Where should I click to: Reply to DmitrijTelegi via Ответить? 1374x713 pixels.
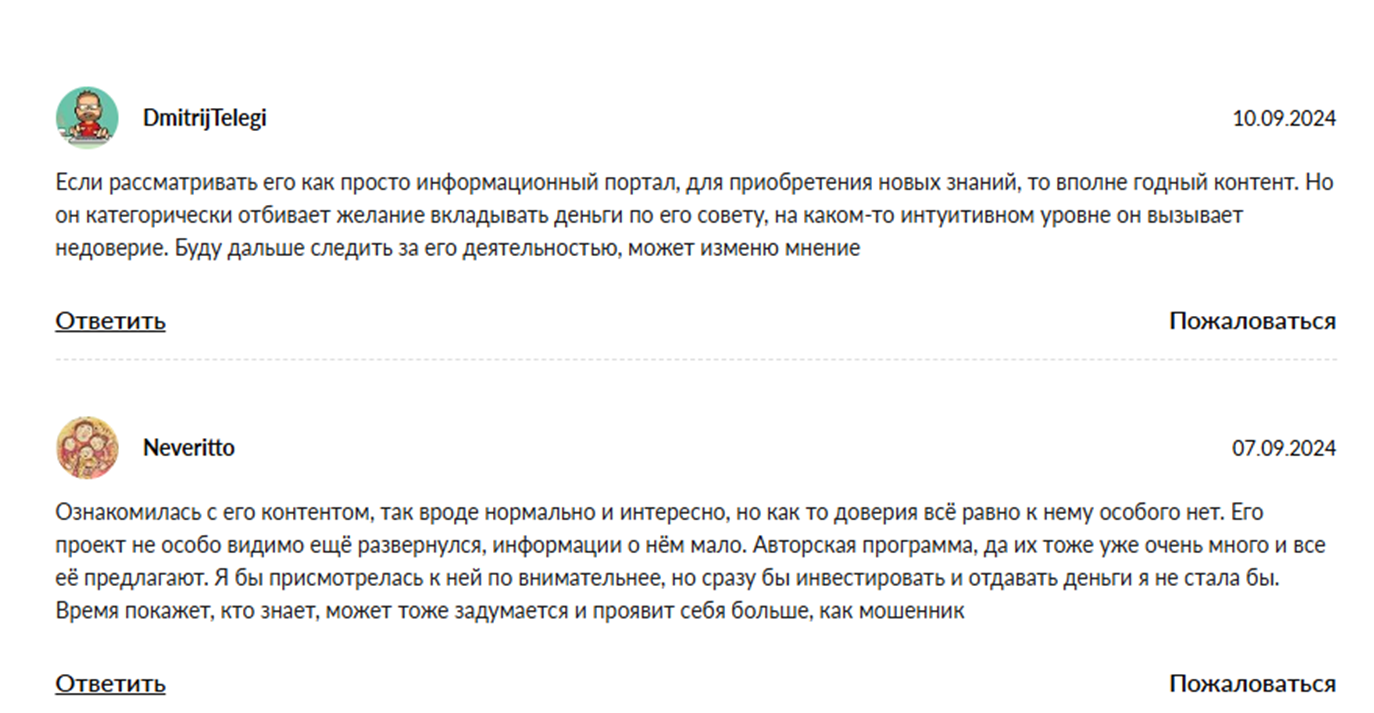coord(110,321)
